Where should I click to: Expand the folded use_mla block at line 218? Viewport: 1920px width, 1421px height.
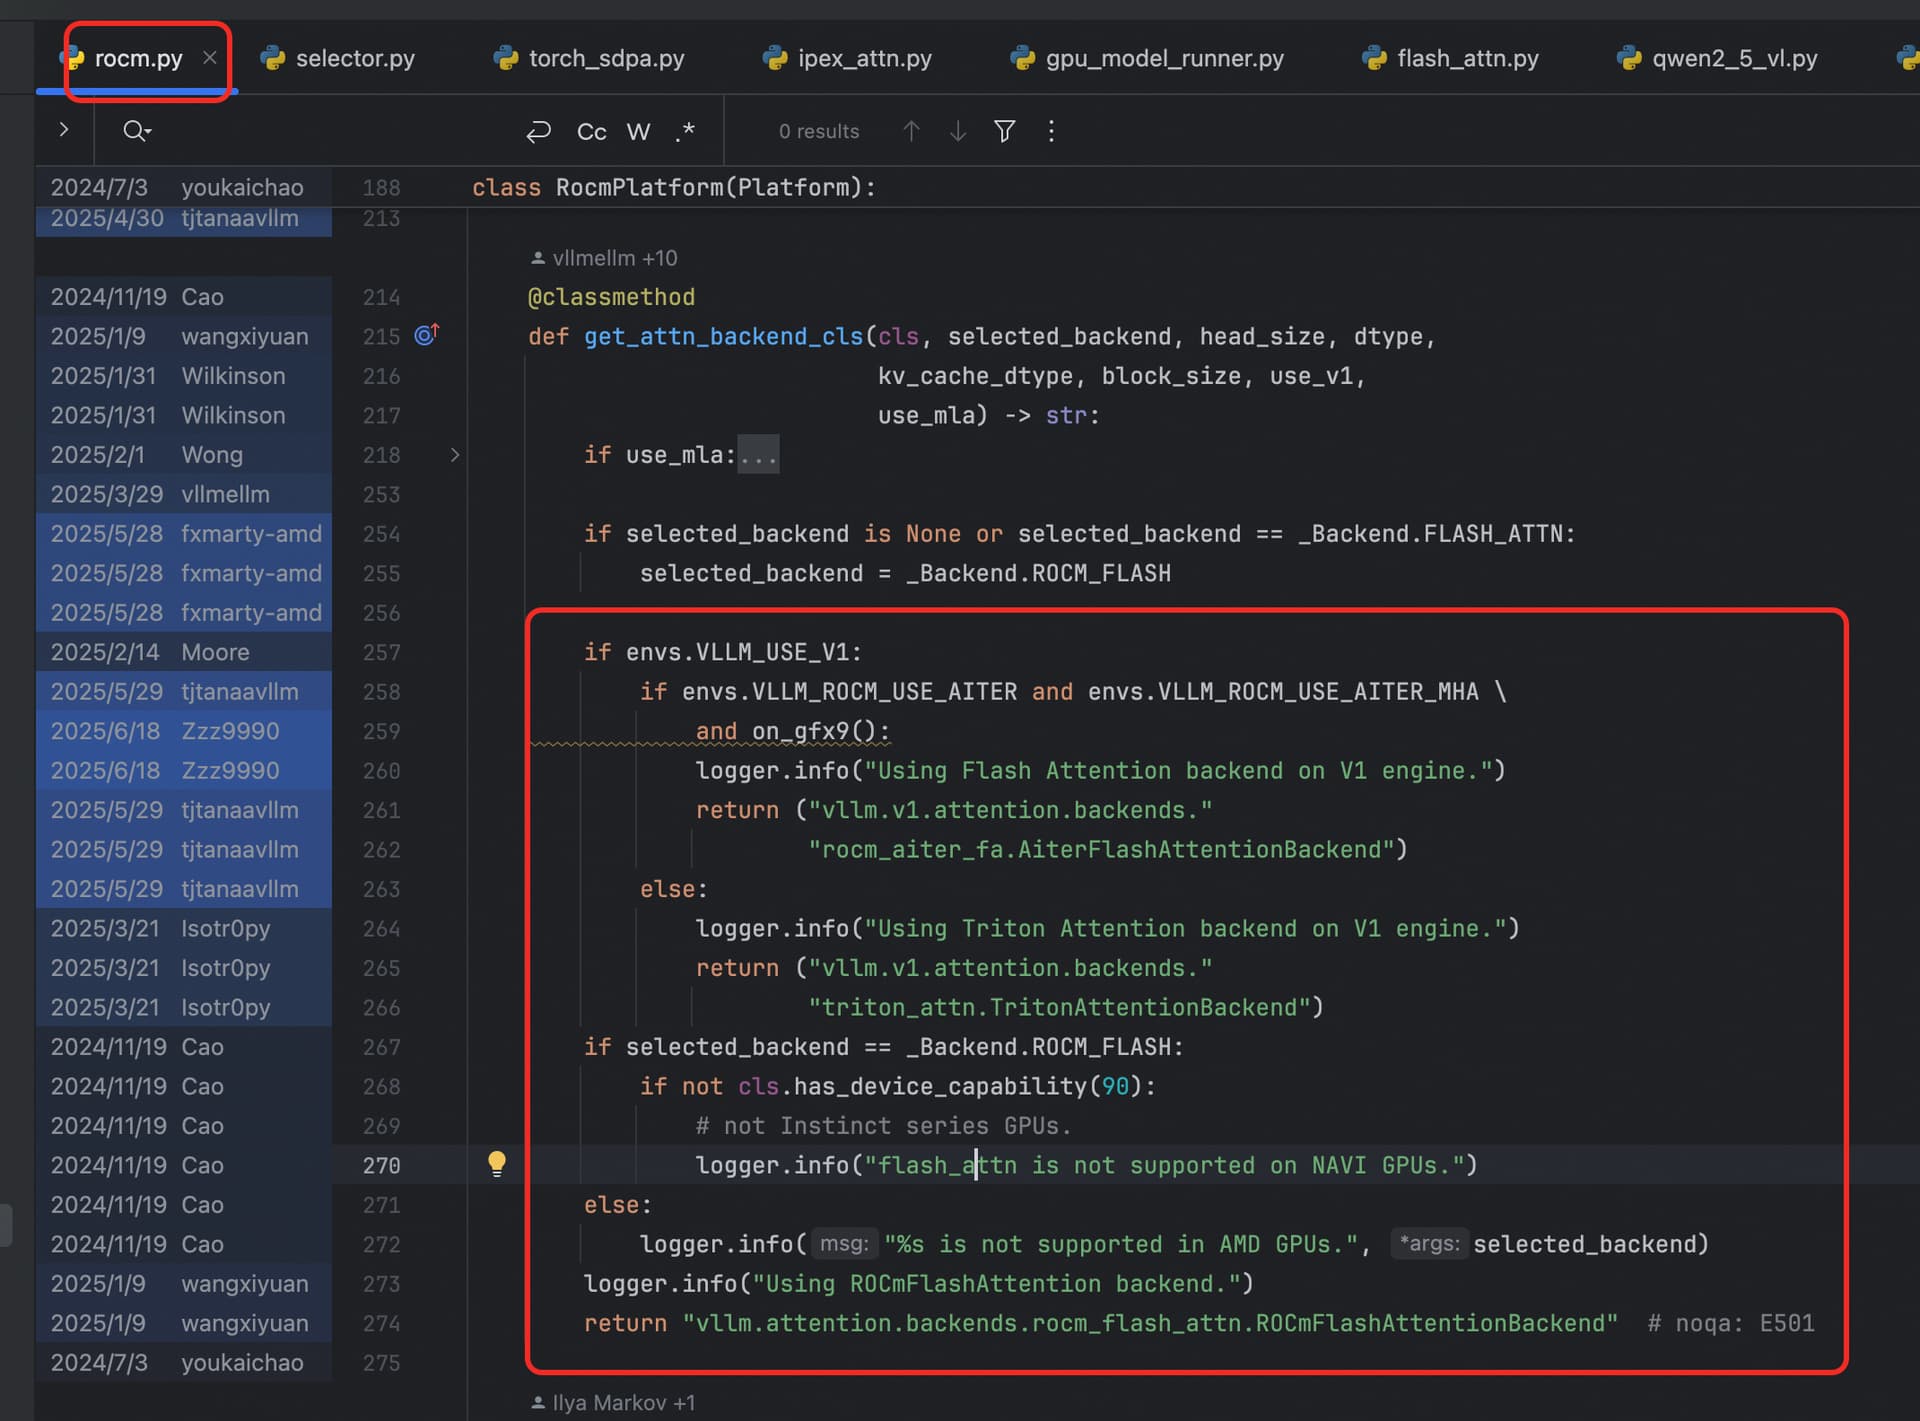click(455, 455)
